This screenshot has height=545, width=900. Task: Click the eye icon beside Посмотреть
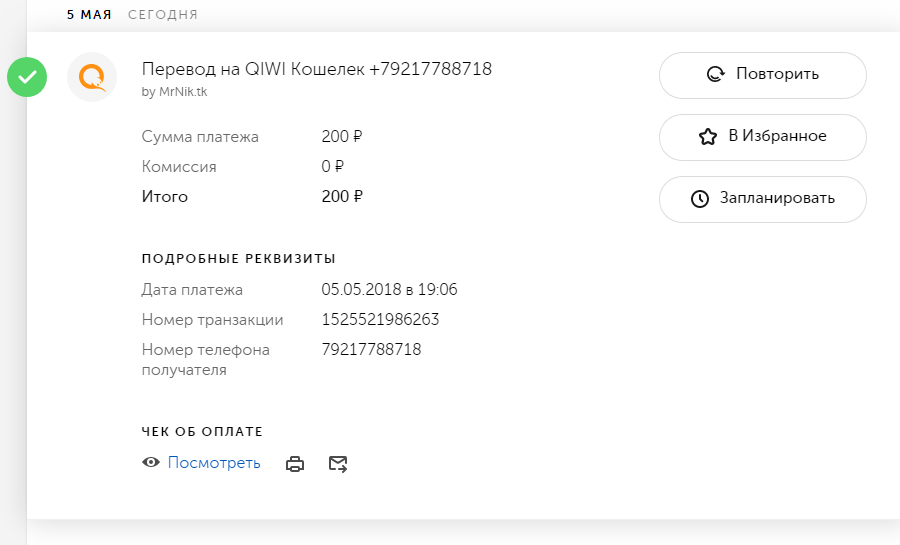(x=151, y=463)
